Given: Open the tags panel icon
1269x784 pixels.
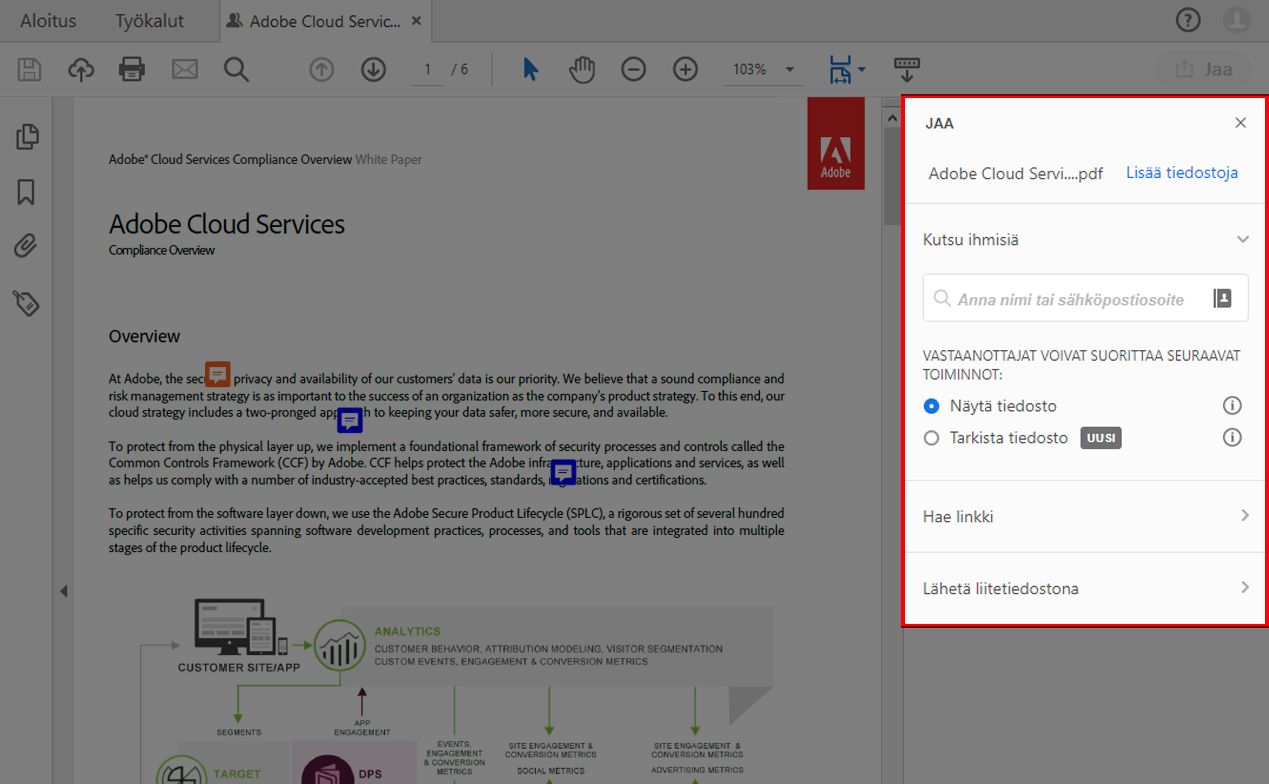Looking at the screenshot, I should coord(27,303).
